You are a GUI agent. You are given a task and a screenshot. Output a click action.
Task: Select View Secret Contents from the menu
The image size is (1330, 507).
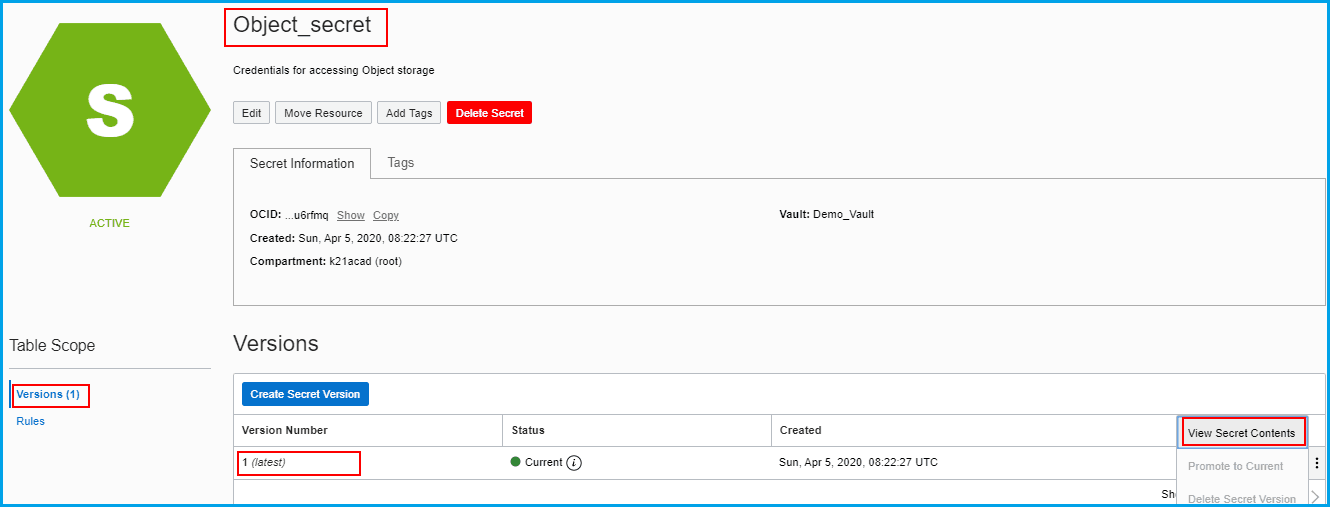1241,433
